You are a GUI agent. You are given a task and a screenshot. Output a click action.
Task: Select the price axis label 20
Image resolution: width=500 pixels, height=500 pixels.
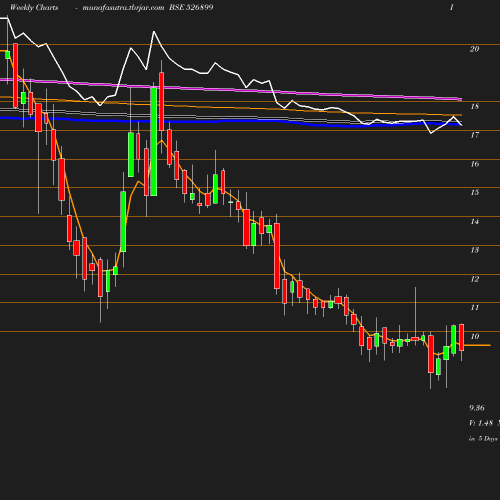475,49
